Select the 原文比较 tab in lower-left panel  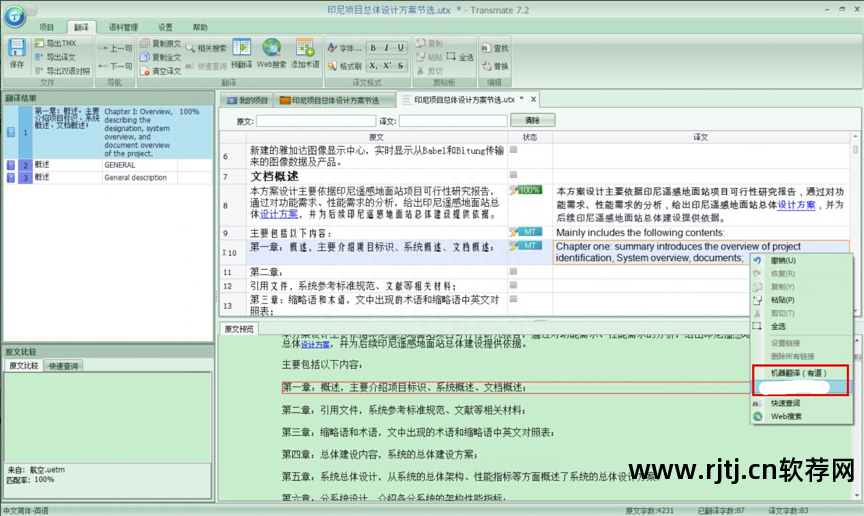[x=24, y=366]
